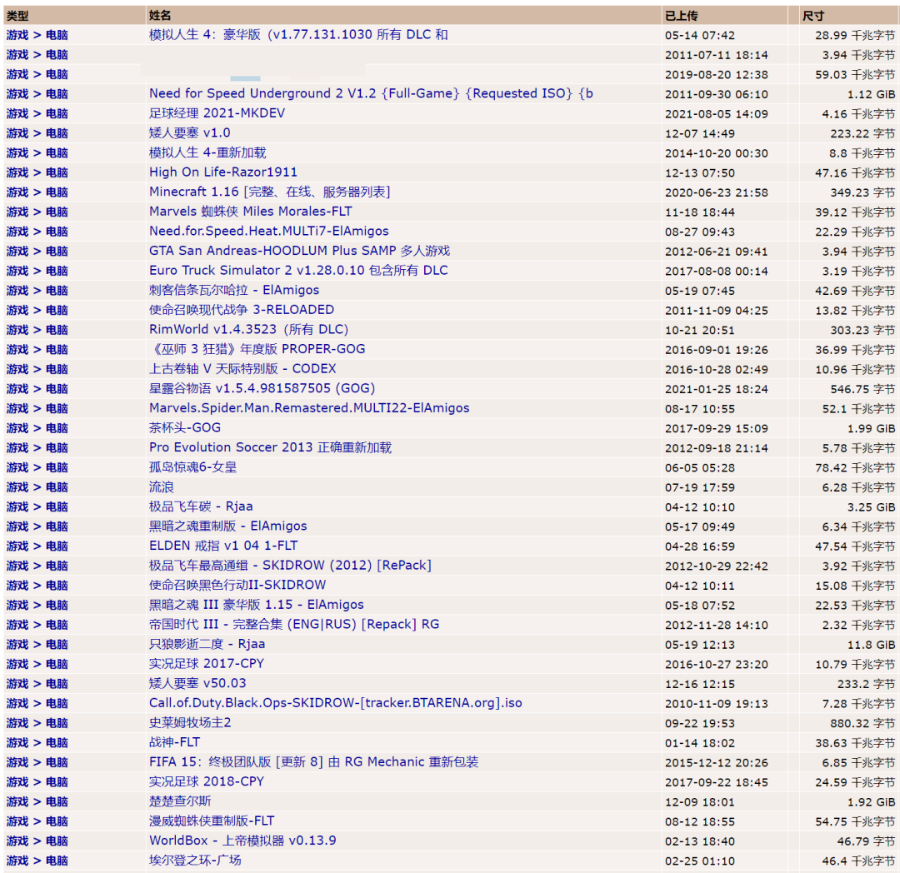Open Need.for.Speed.Heat.MULTi7-ElAmigos link
Viewport: 900px width, 873px height.
(269, 231)
